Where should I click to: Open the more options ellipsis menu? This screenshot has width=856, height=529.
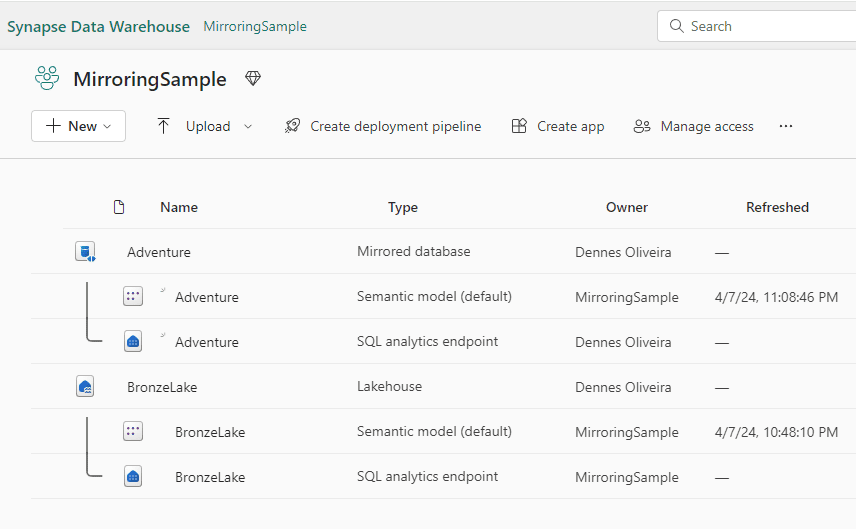(786, 126)
